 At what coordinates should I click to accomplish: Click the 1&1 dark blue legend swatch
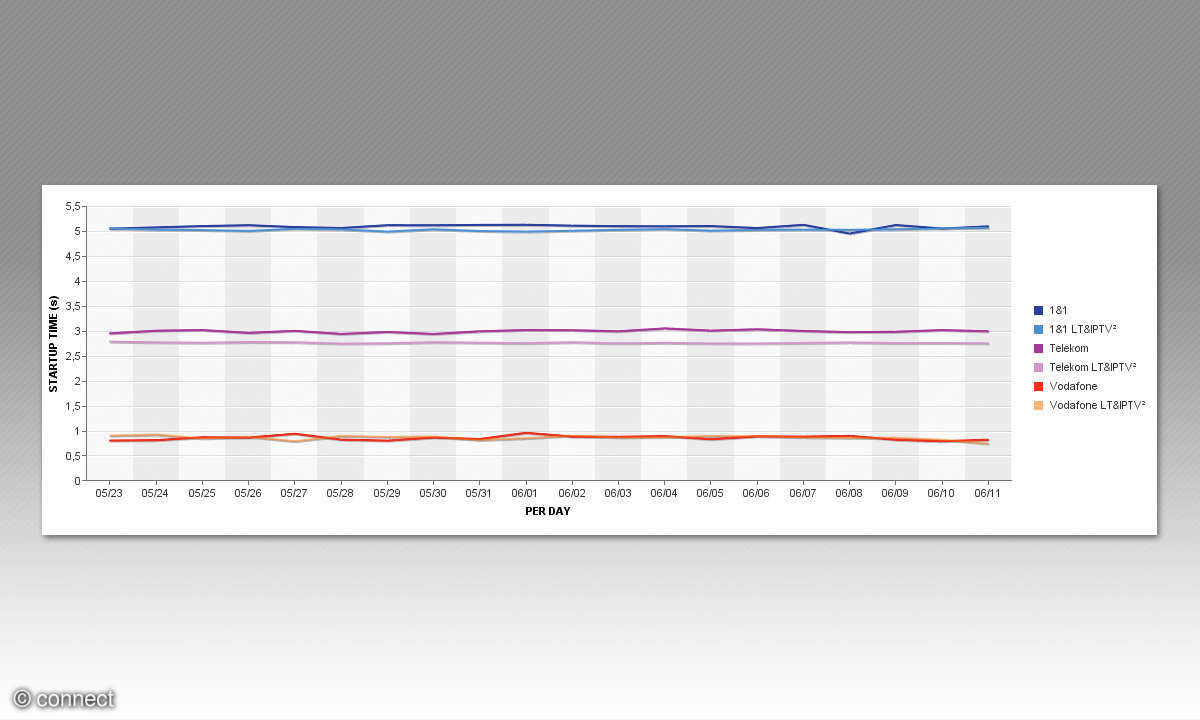coord(1038,310)
